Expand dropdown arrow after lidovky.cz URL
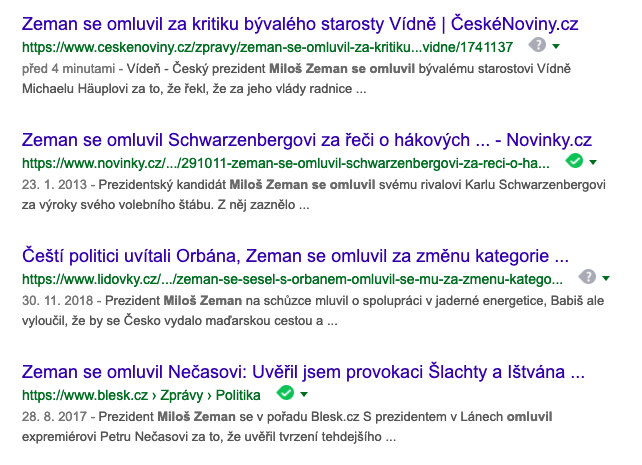 [x=606, y=278]
